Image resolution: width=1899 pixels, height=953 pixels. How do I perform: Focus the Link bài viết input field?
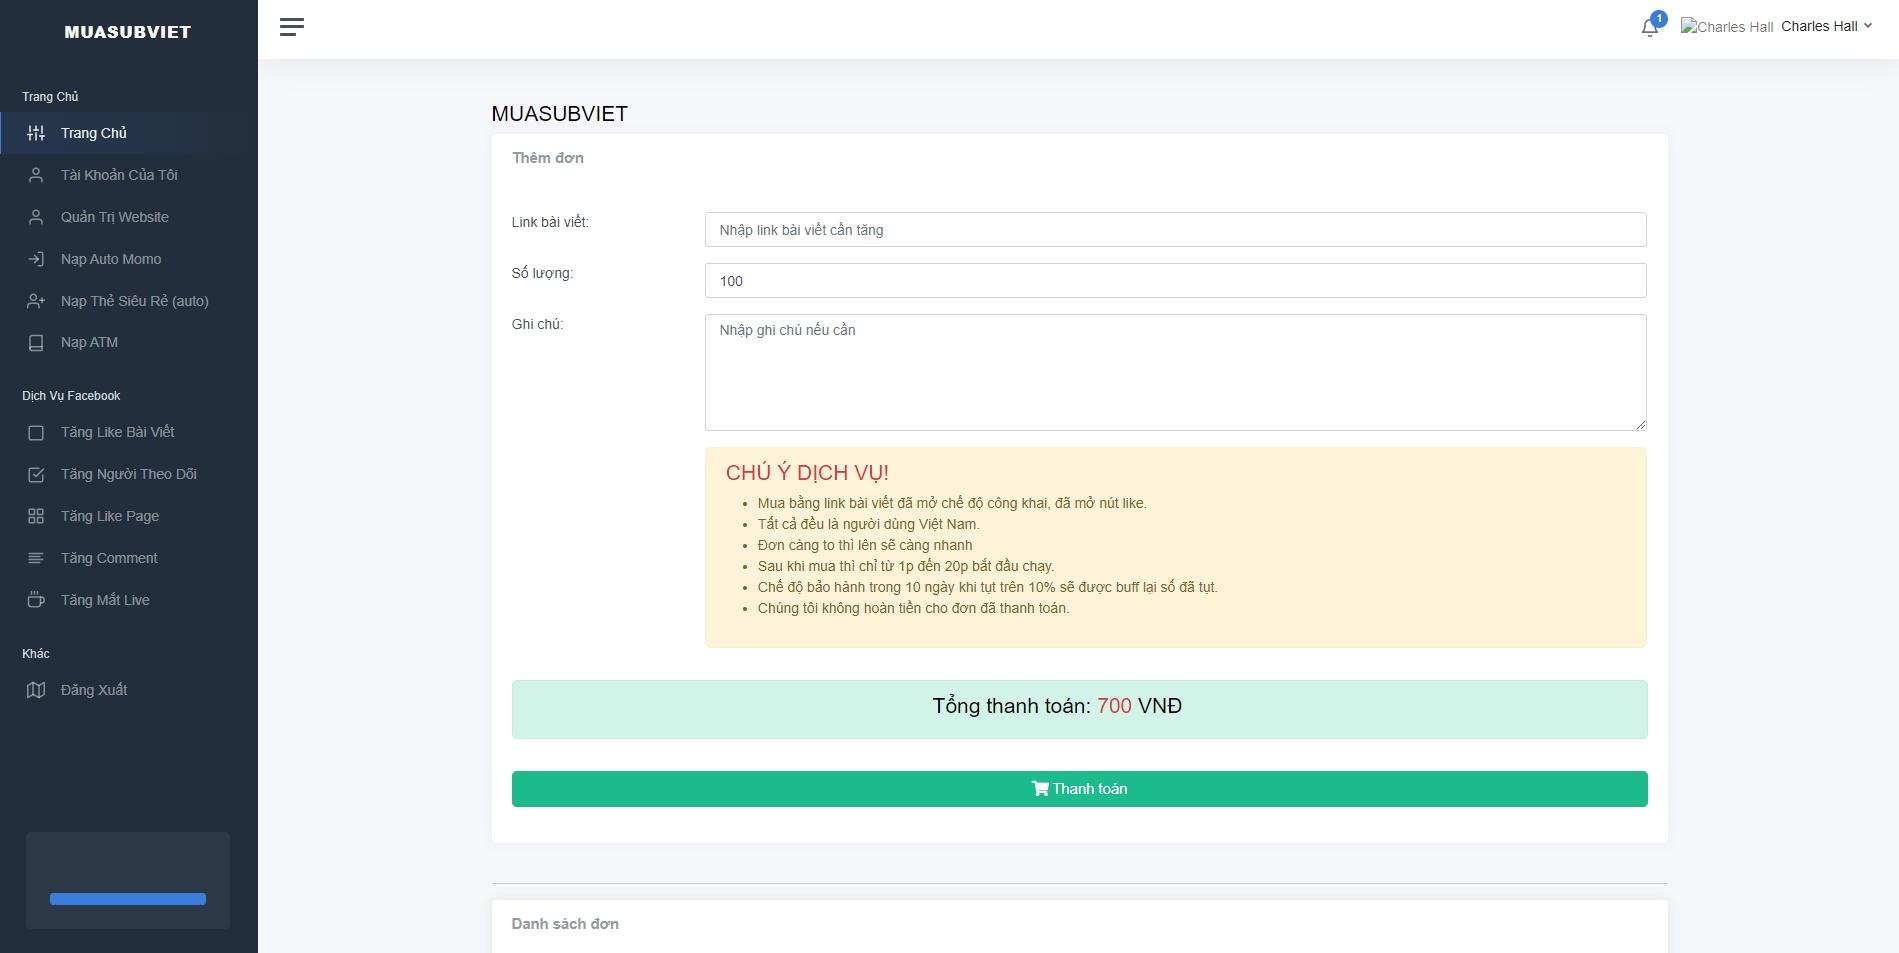click(1175, 230)
